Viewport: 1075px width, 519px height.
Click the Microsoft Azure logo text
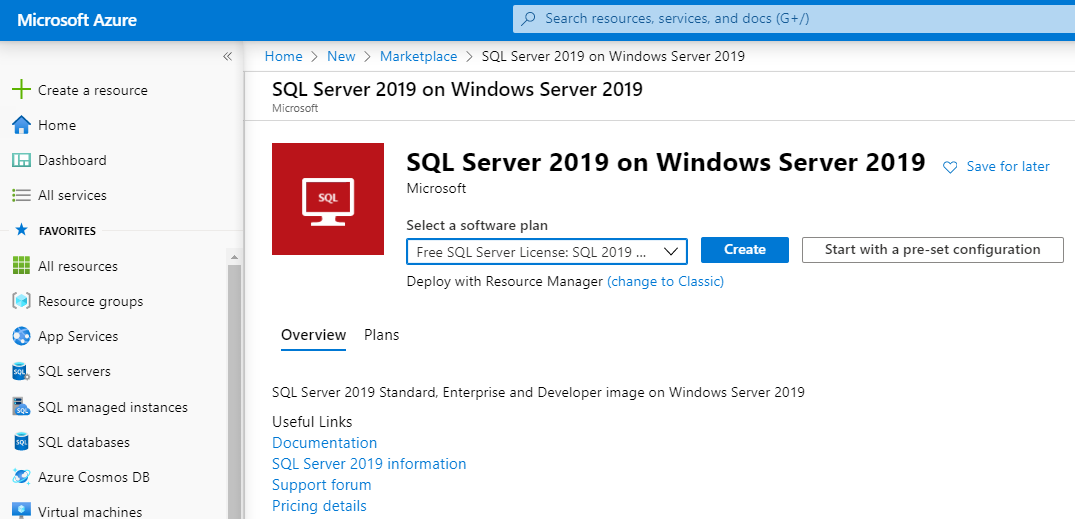coord(77,20)
